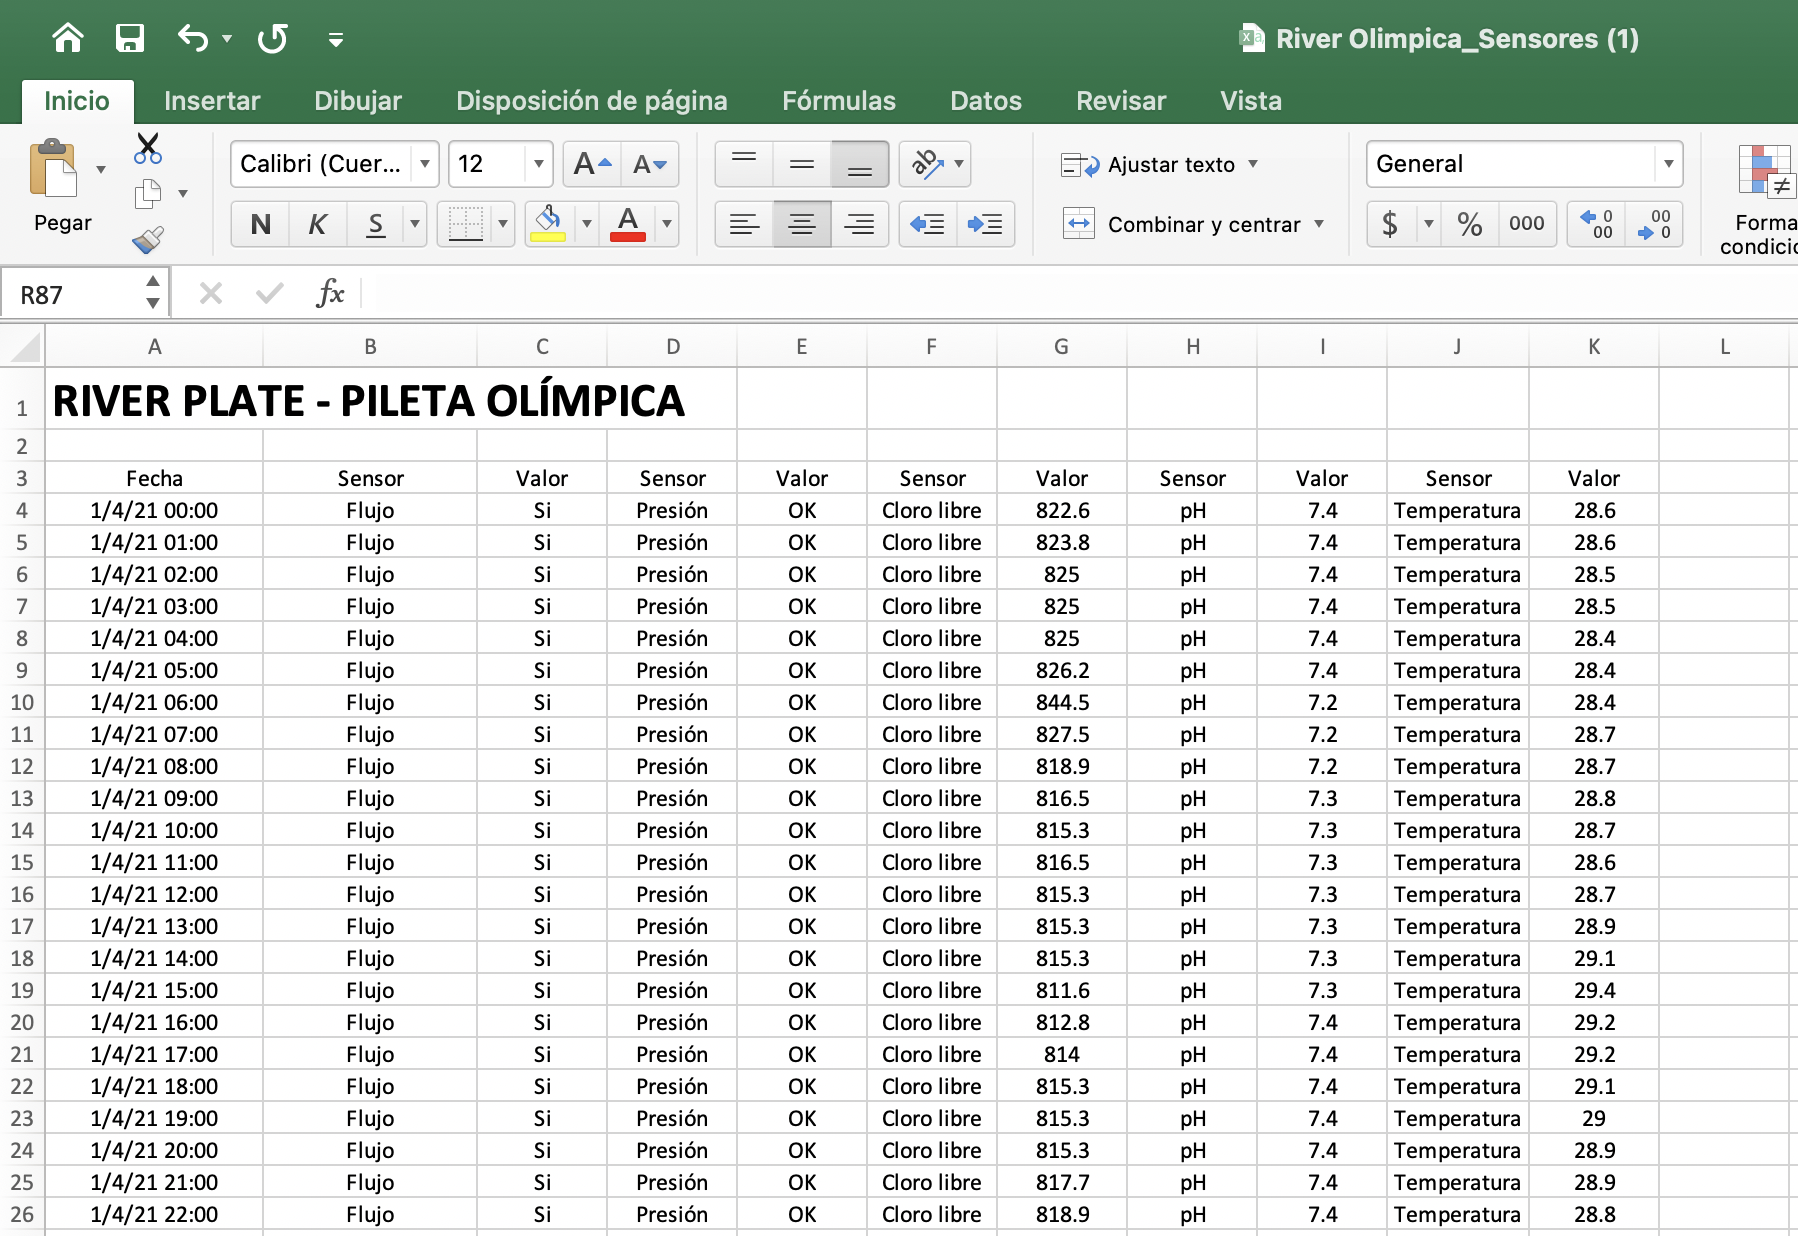Expand Combinar y centrar options arrow
This screenshot has width=1798, height=1236.
1320,224
